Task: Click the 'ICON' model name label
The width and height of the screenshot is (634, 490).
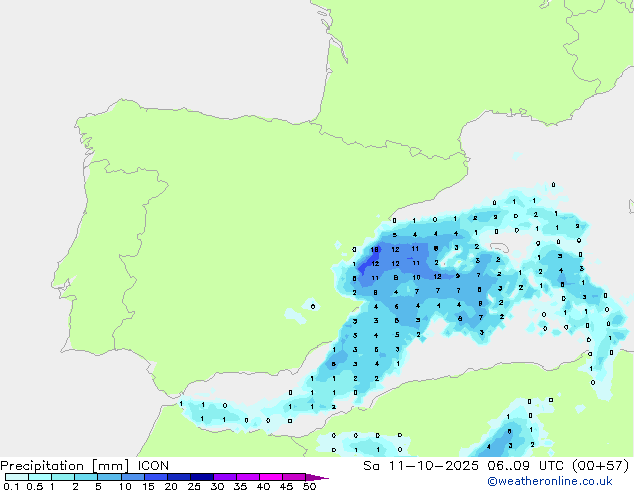Action: [153, 466]
